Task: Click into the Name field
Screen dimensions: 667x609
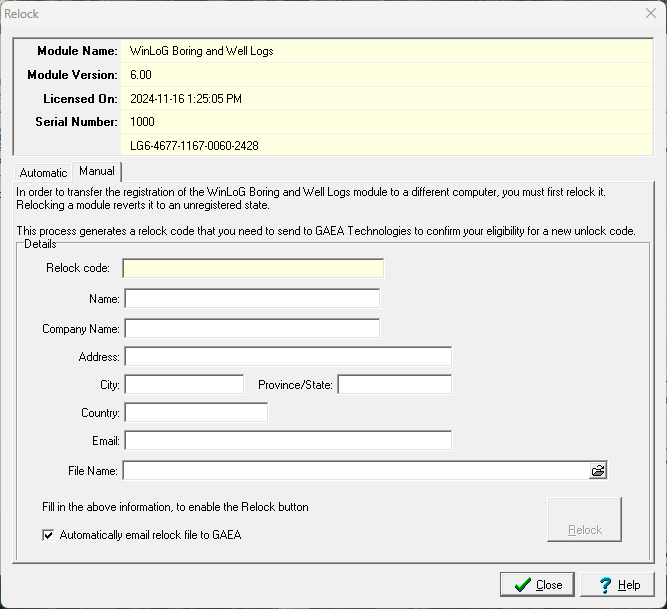Action: [252, 299]
